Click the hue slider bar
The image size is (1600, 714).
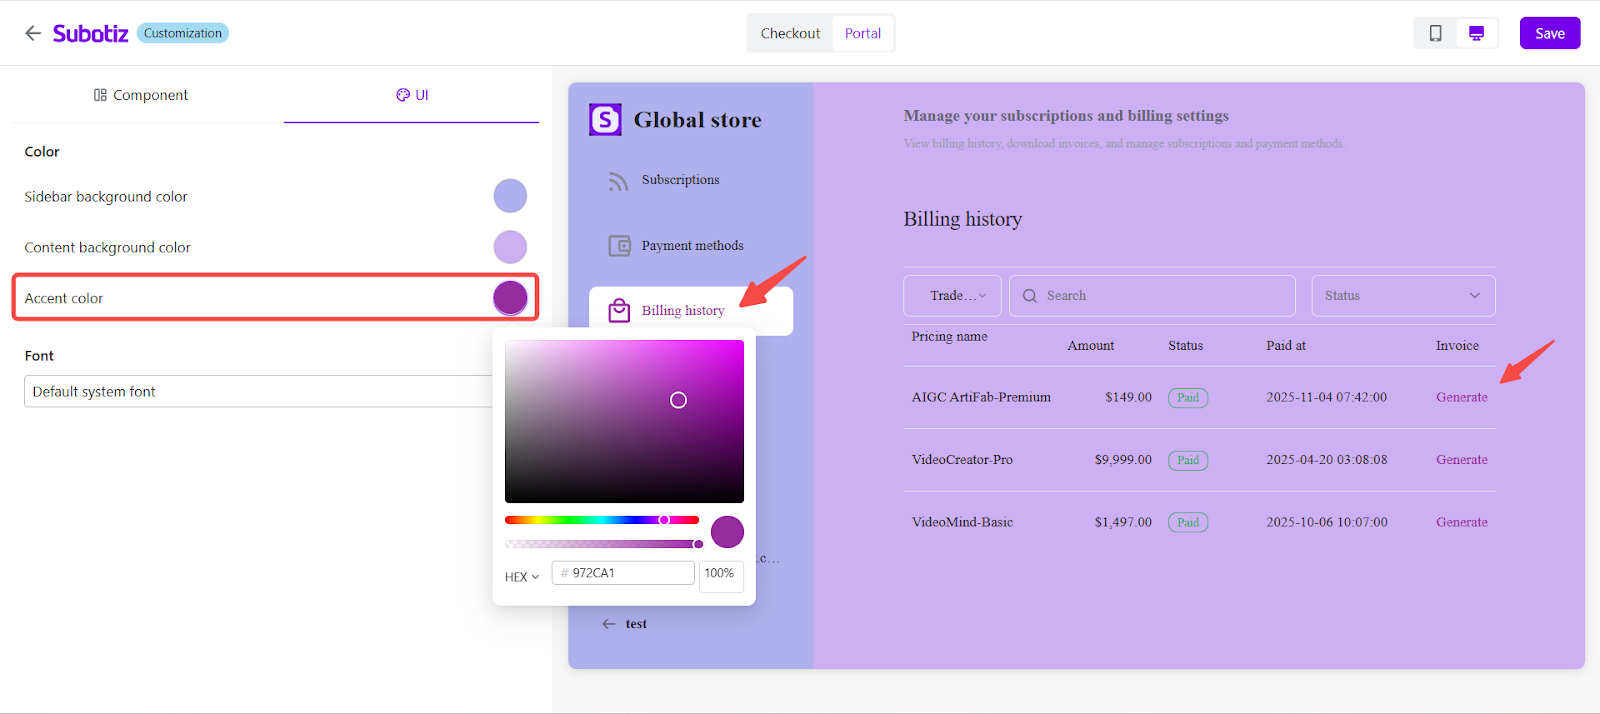(x=600, y=520)
